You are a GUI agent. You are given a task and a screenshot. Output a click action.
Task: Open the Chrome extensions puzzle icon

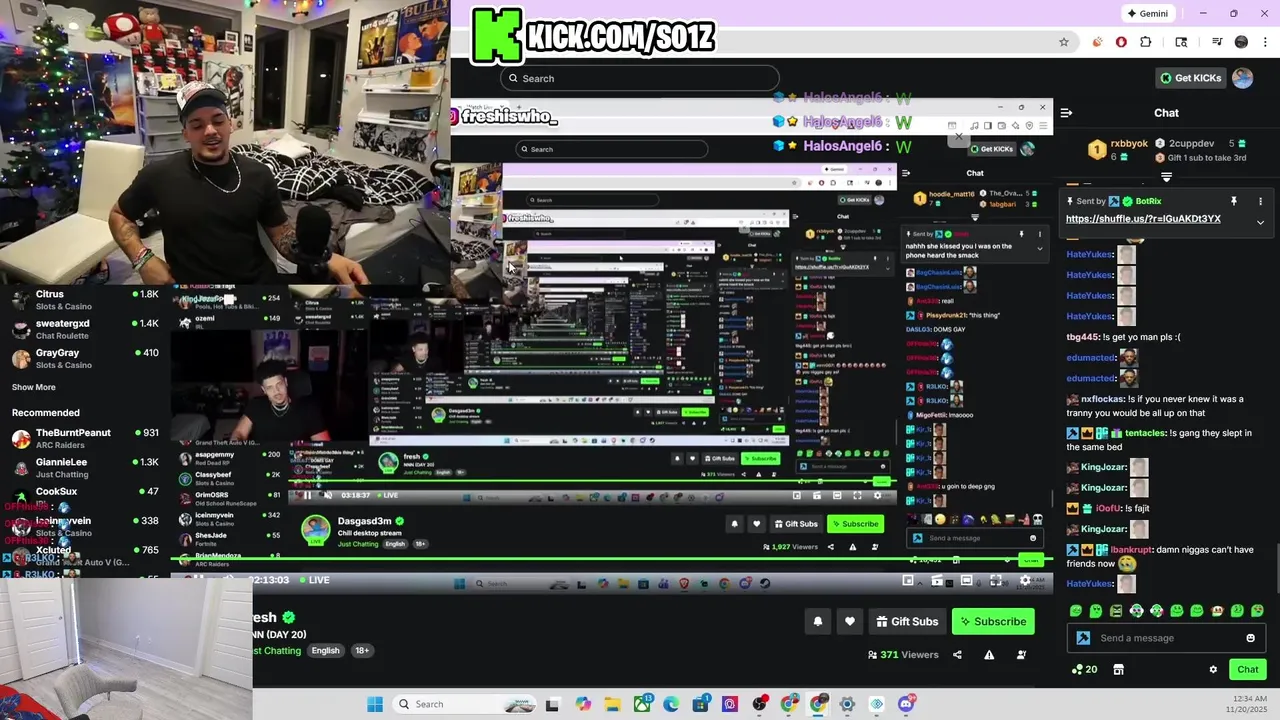pos(1146,42)
